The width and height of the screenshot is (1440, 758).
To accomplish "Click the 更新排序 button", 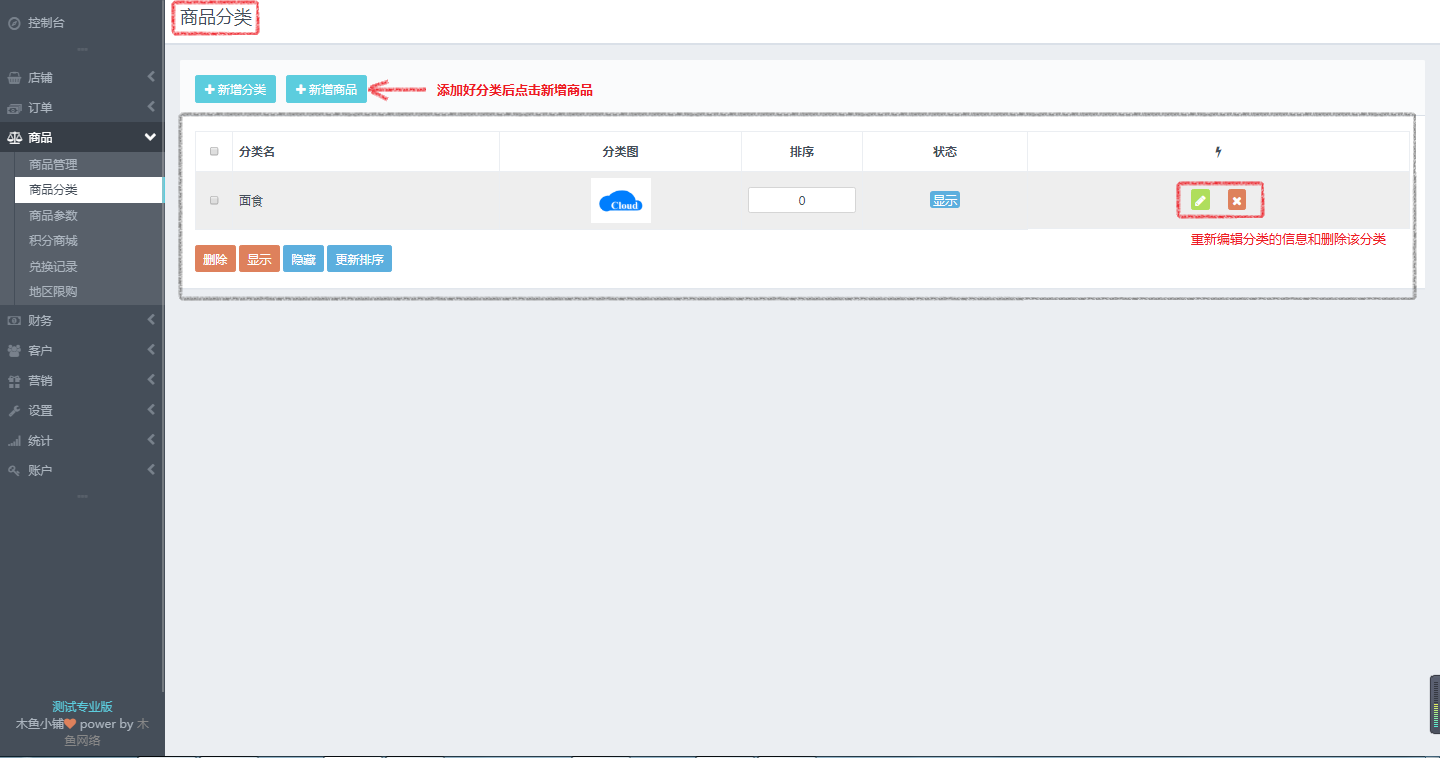I will [x=359, y=260].
